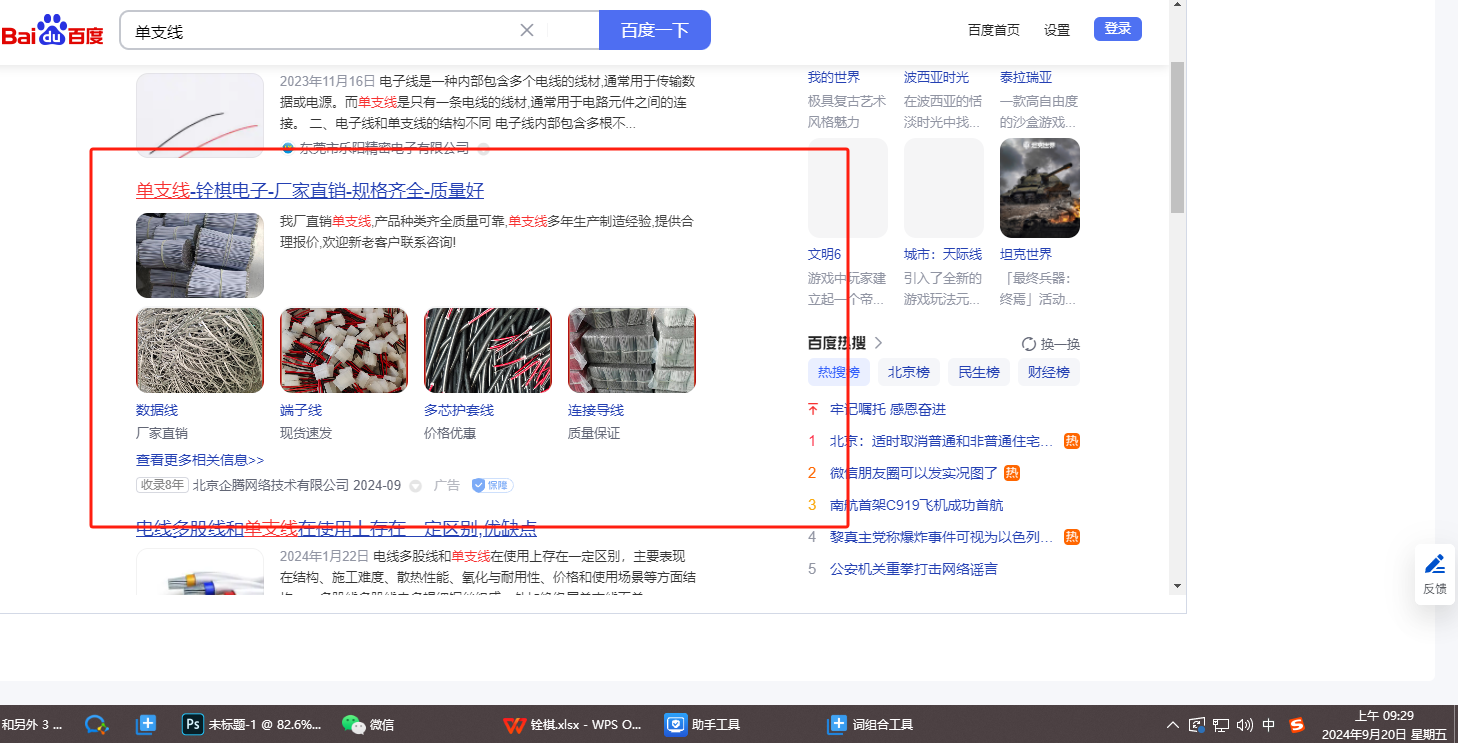This screenshot has height=743, width=1458.
Task: Click the 登录 login button
Action: point(1118,29)
